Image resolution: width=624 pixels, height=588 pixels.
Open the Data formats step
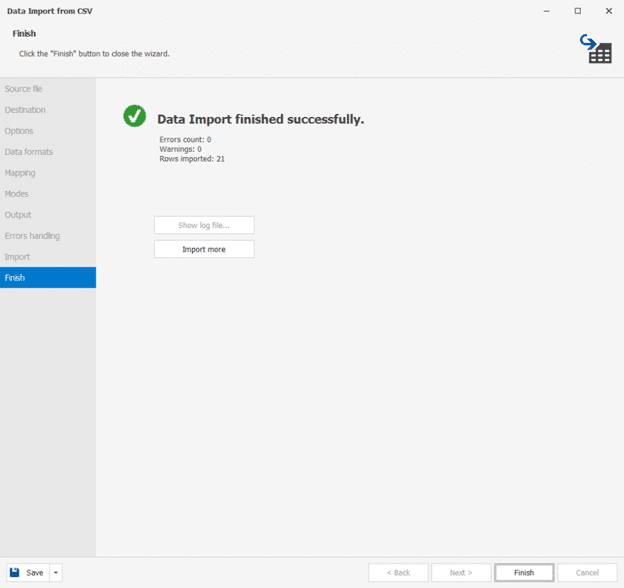29,152
